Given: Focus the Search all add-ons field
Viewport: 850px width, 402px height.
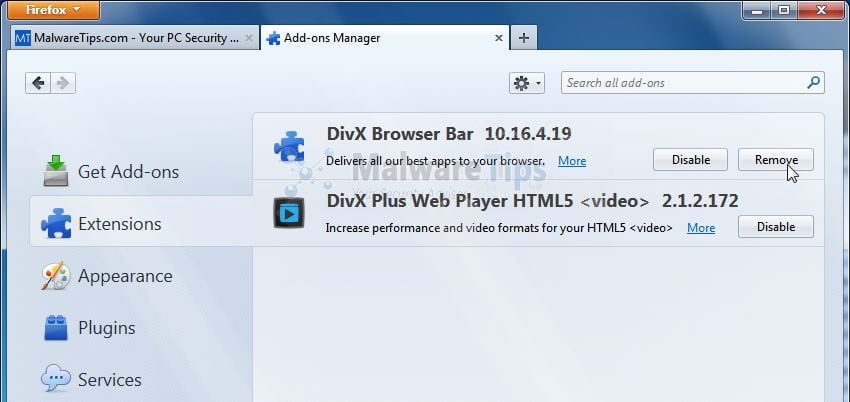Looking at the screenshot, I should [x=693, y=83].
